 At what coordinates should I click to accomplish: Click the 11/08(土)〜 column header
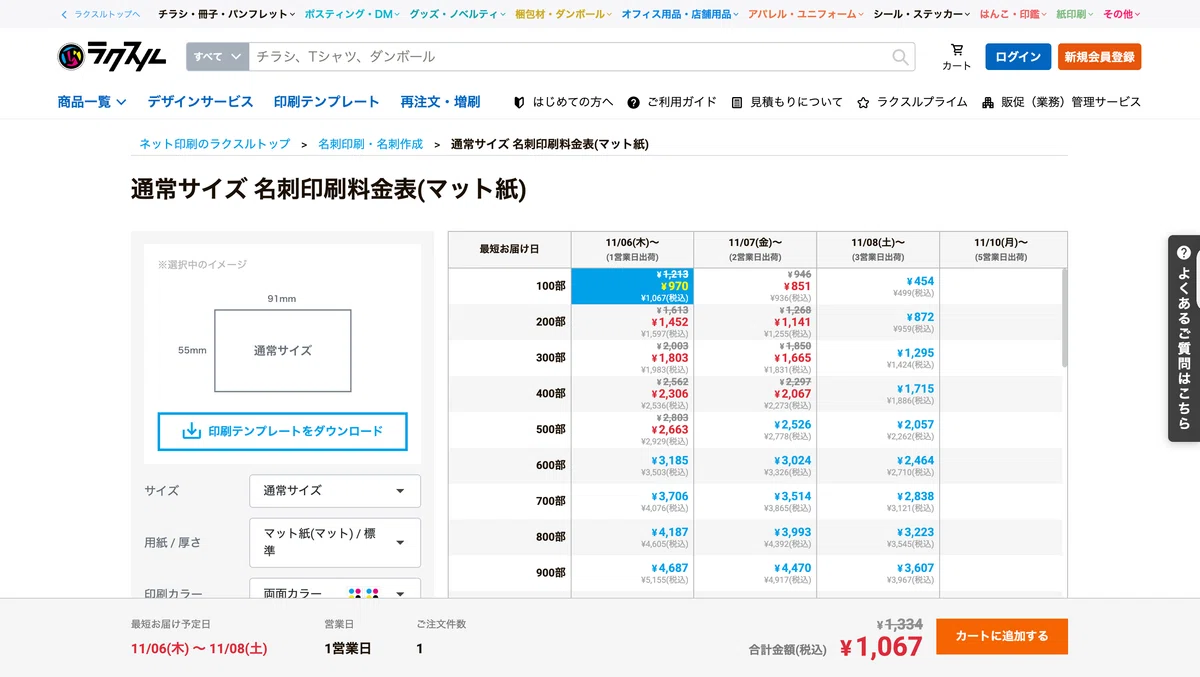(878, 249)
